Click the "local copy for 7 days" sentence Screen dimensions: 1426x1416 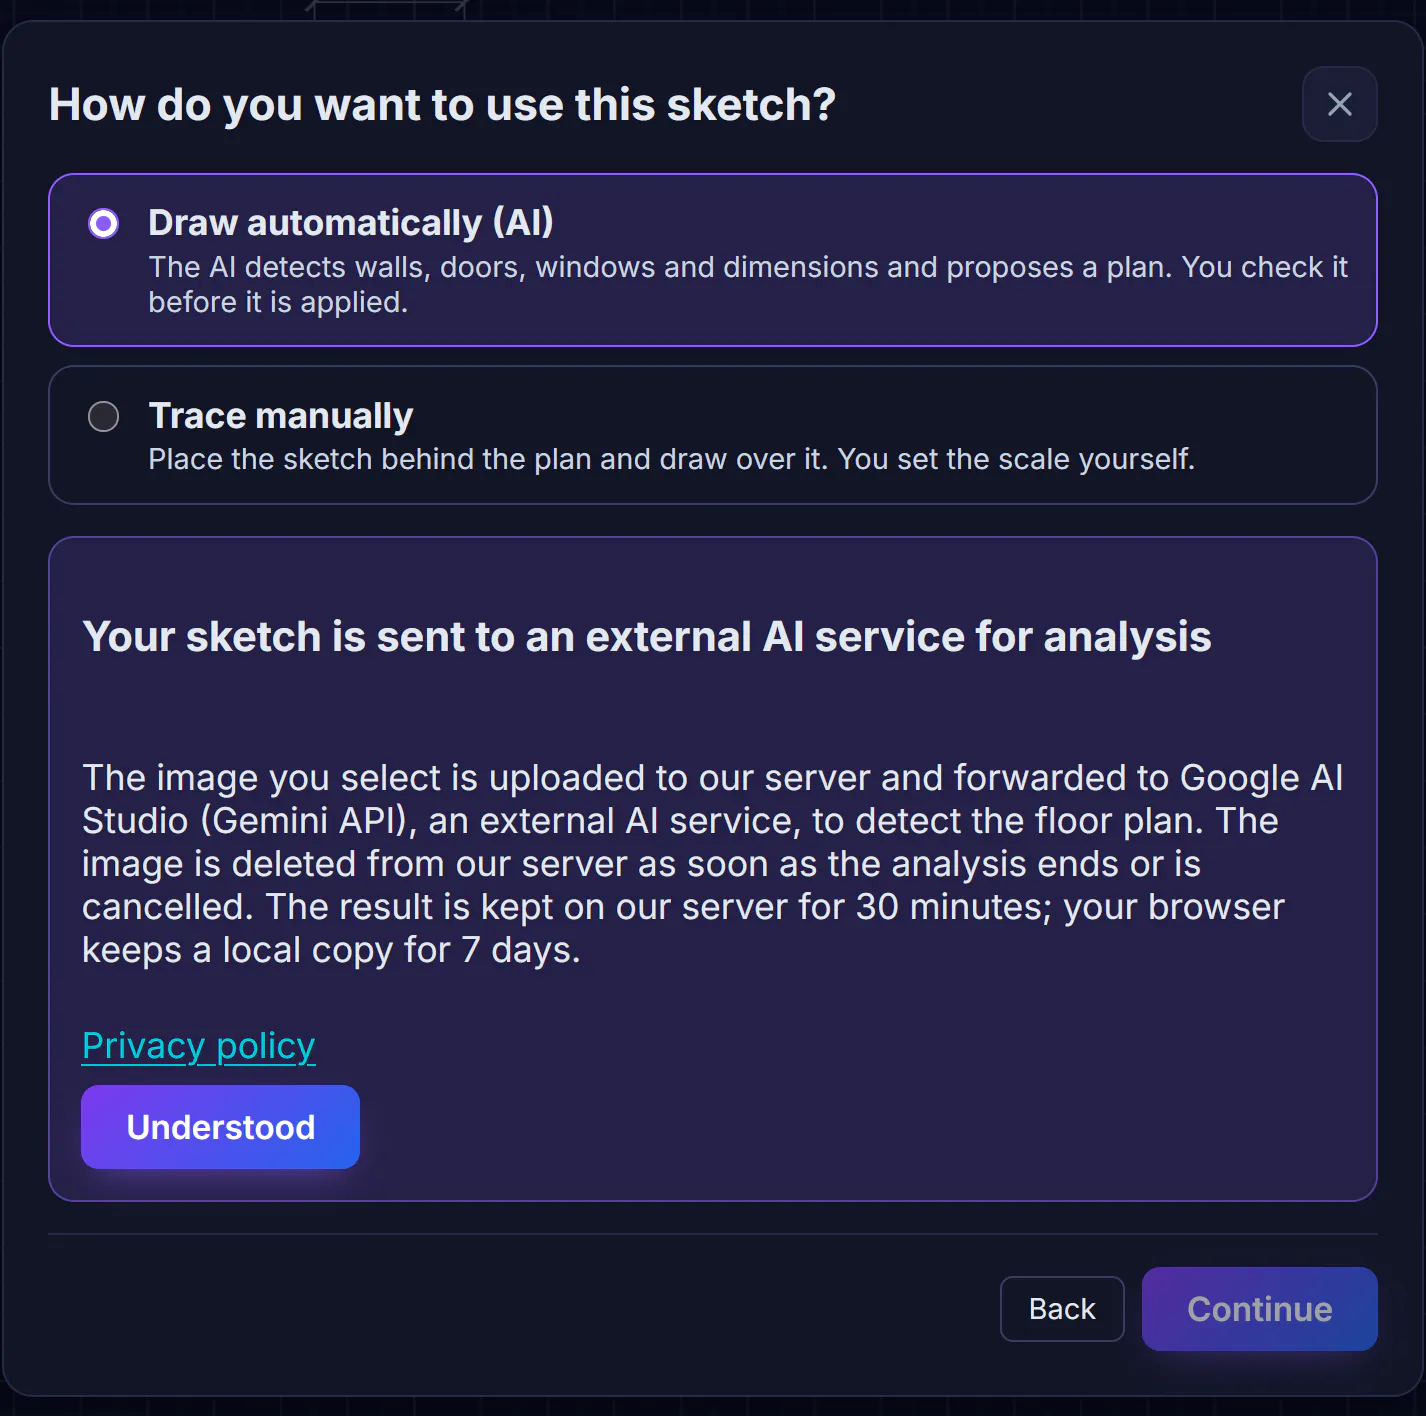coord(331,950)
